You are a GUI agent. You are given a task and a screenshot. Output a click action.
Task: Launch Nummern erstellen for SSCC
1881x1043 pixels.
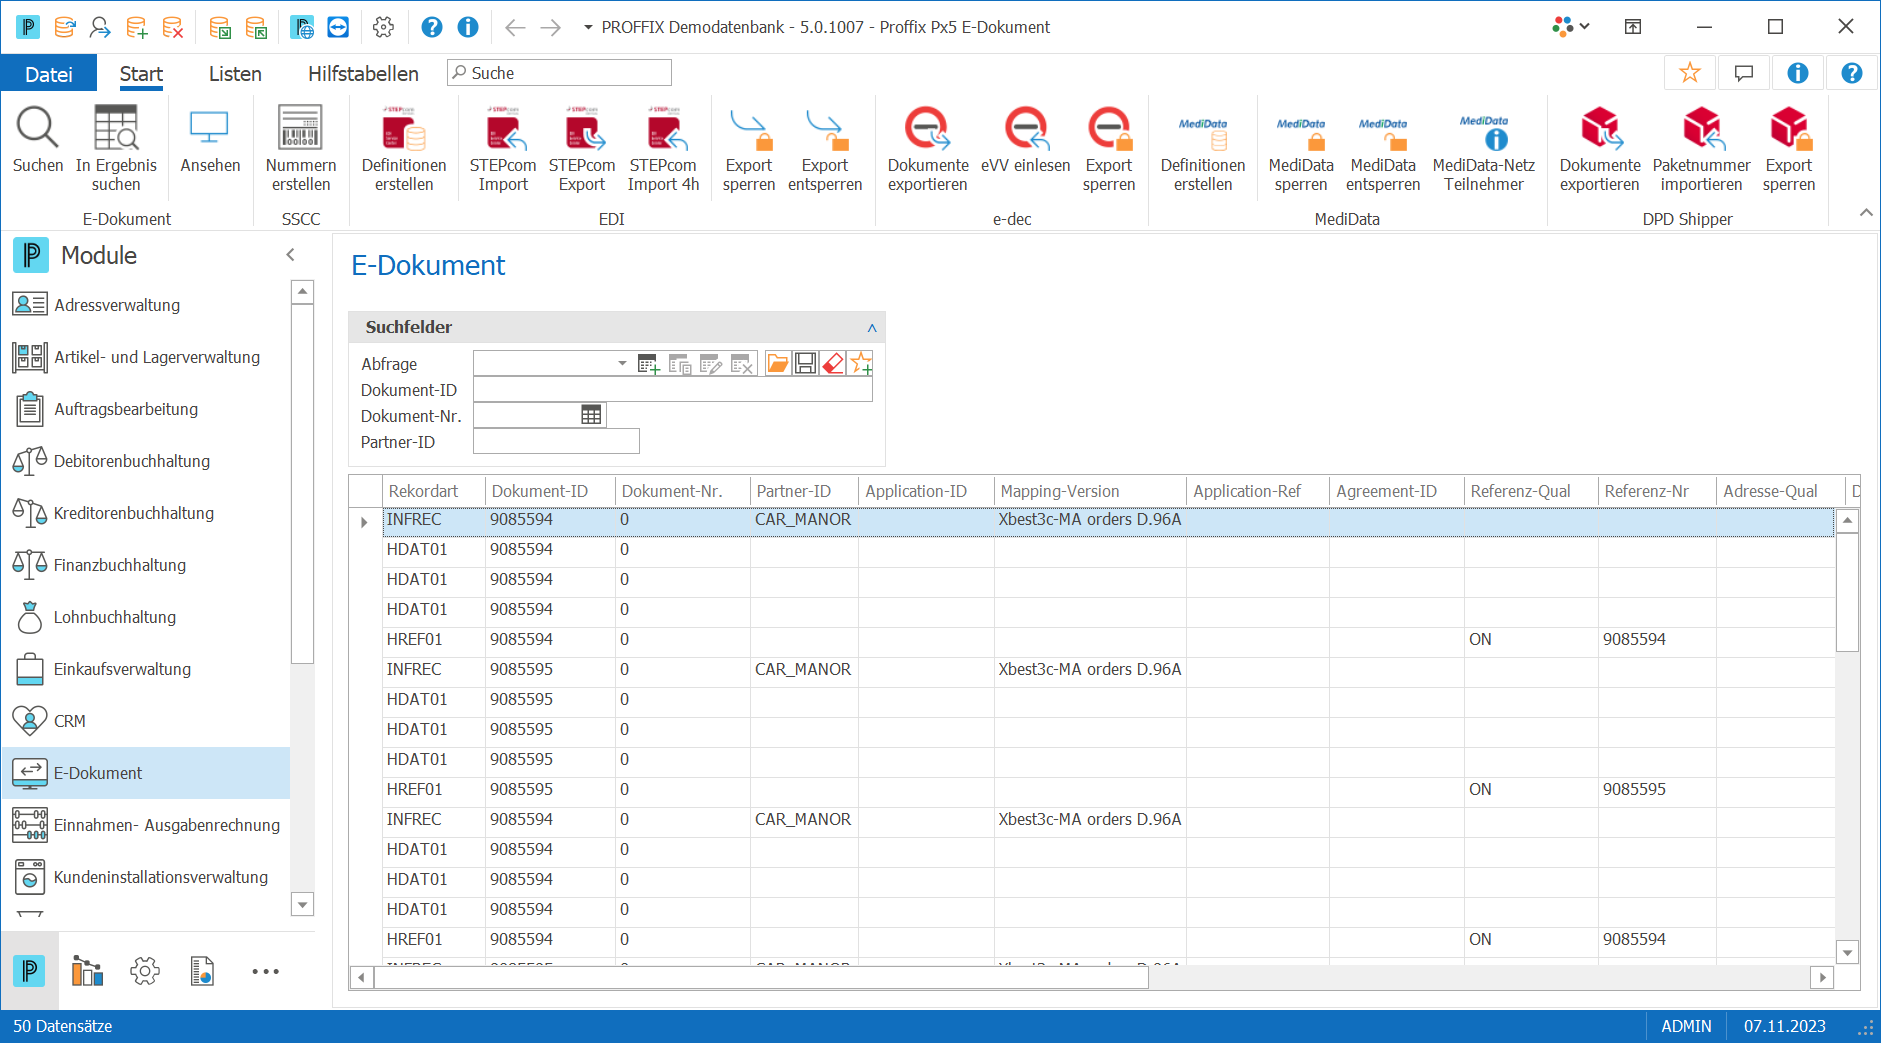pyautogui.click(x=301, y=148)
